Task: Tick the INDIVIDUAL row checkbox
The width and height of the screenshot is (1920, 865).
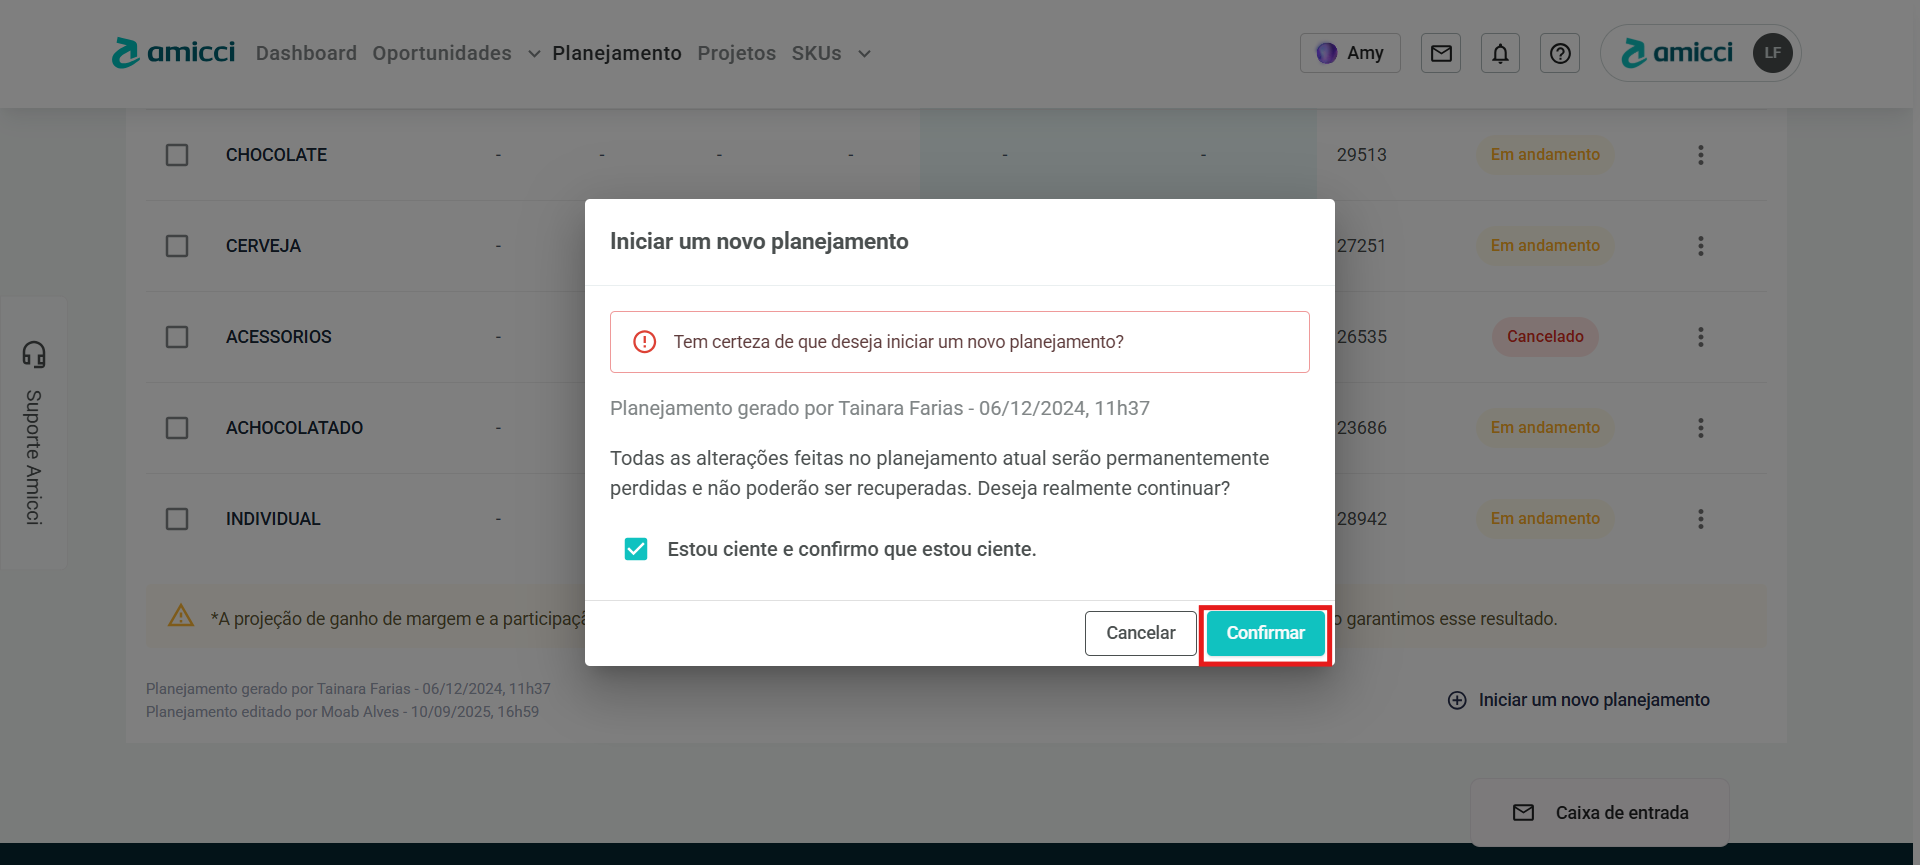Action: (x=177, y=519)
